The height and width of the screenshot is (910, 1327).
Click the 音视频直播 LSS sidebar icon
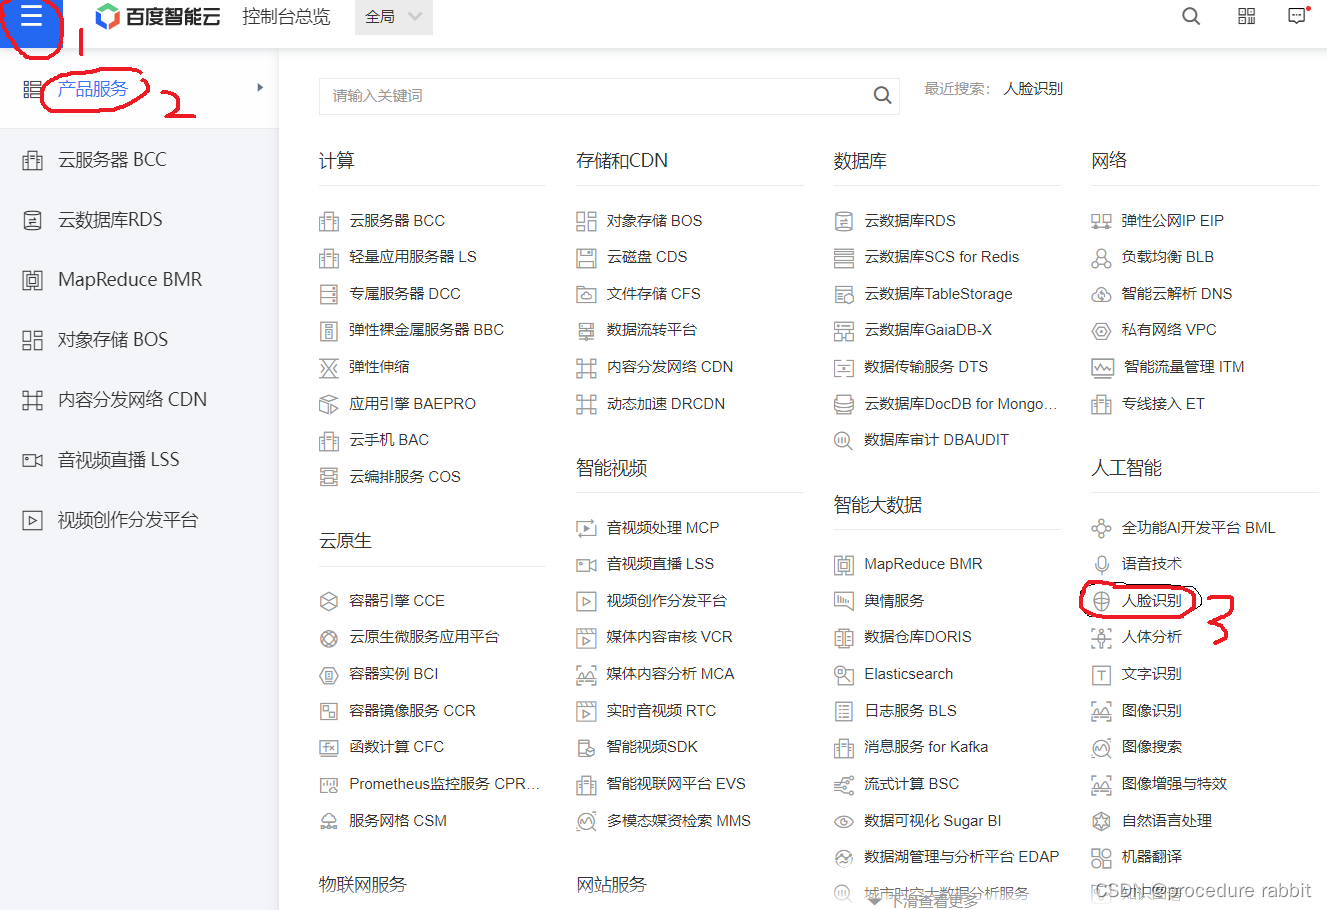33,460
